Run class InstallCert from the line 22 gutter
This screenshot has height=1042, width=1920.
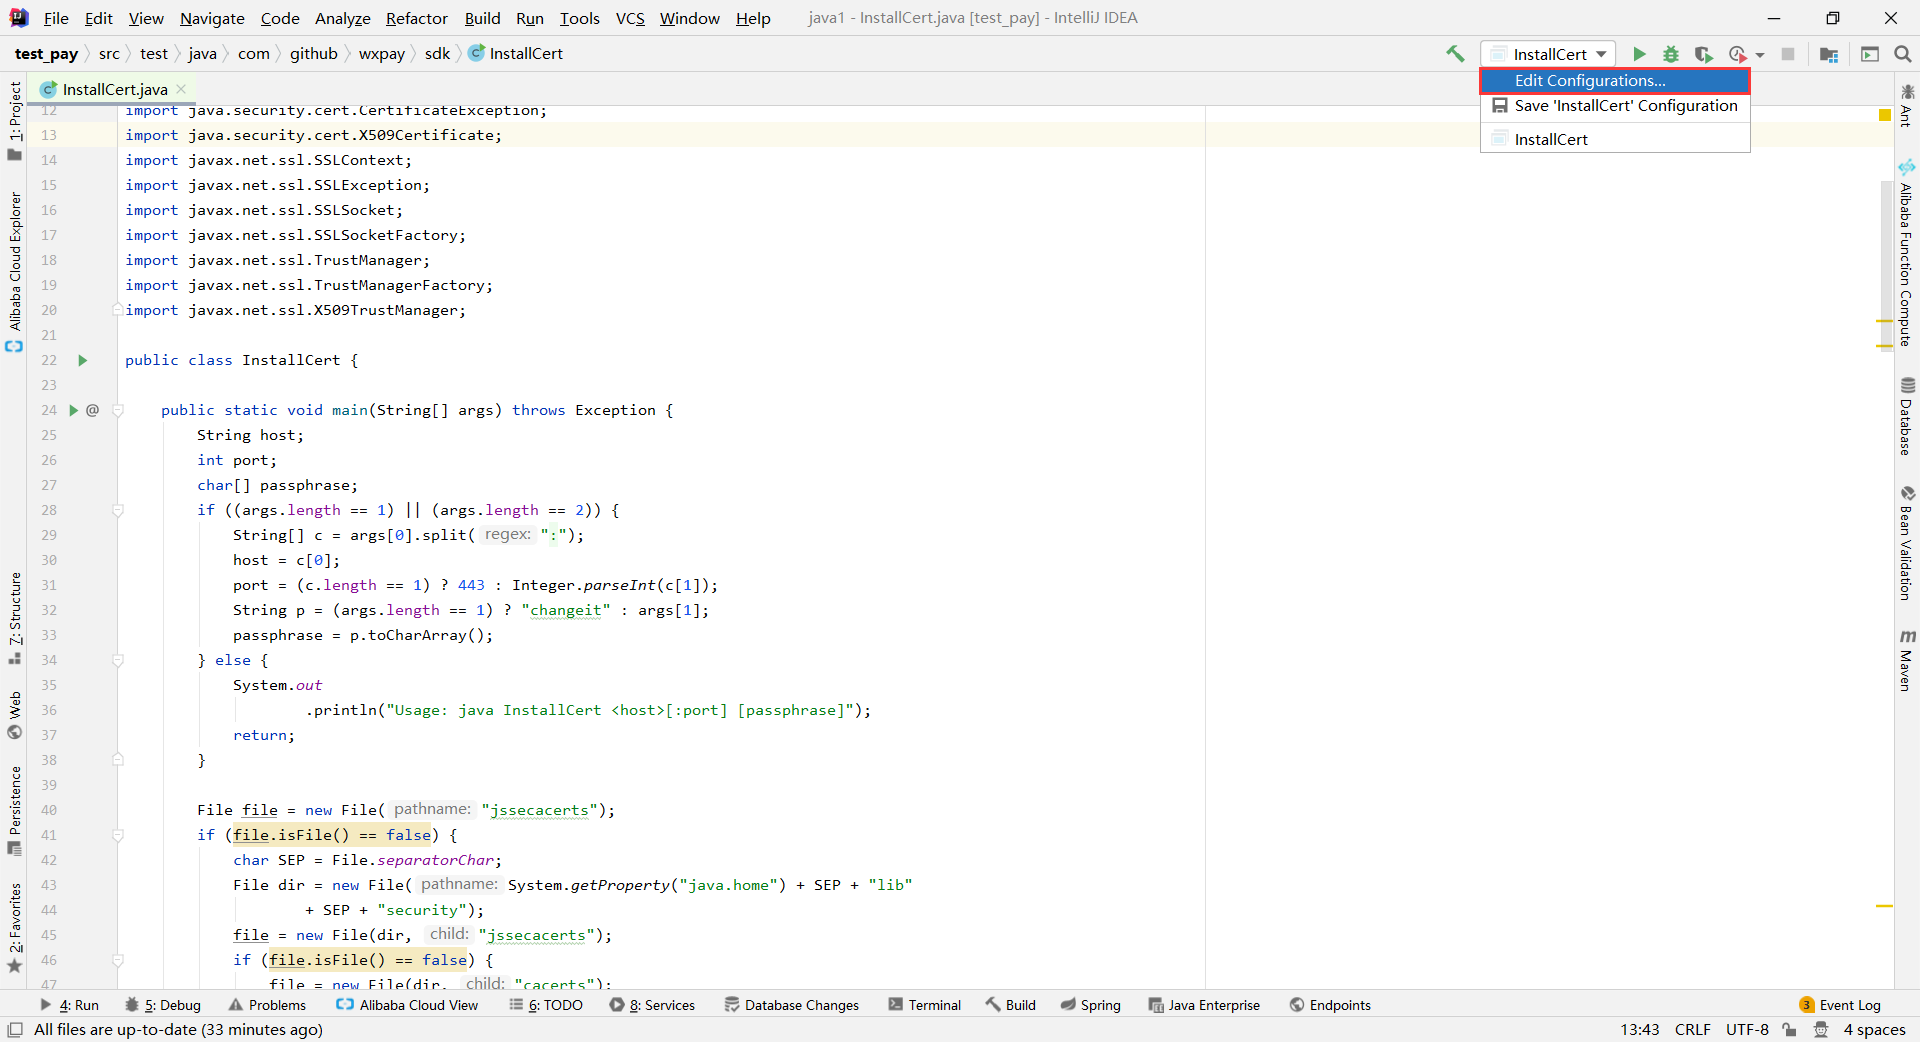[x=83, y=360]
